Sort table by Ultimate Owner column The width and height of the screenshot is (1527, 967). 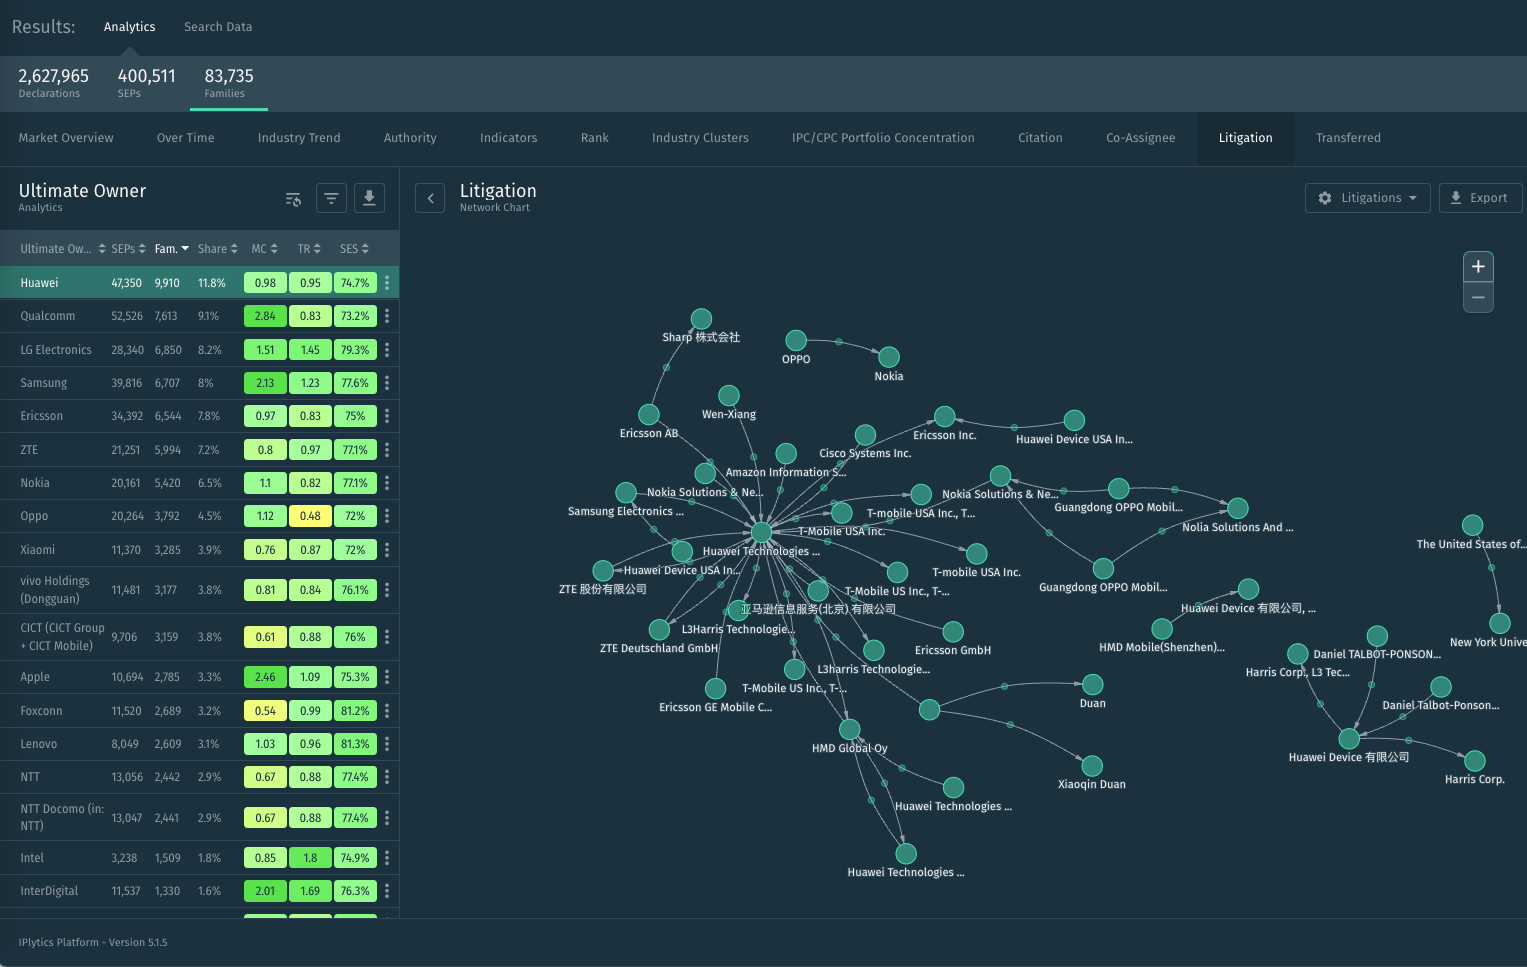[x=63, y=249]
